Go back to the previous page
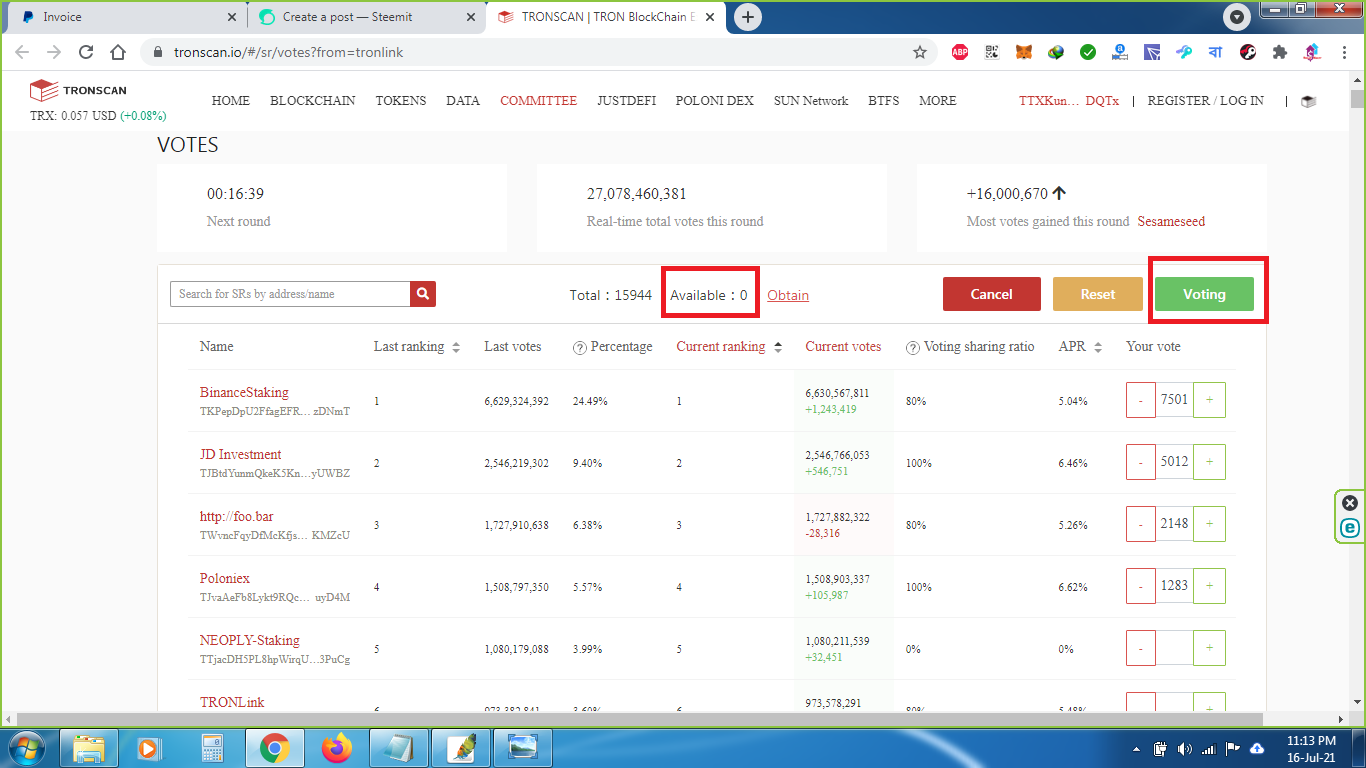The image size is (1366, 768). [22, 52]
